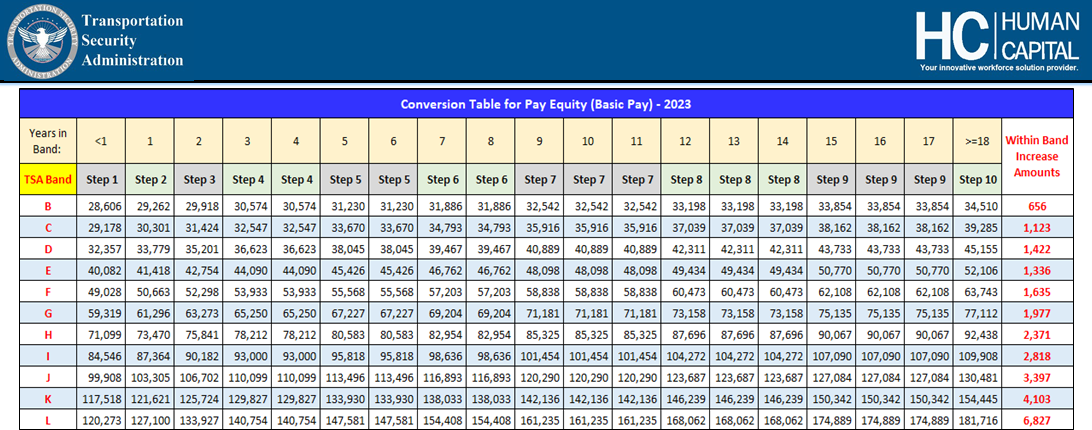Select the Conversion Table for Pay Equity title
Screen dimensions: 1092x430
tap(545, 104)
